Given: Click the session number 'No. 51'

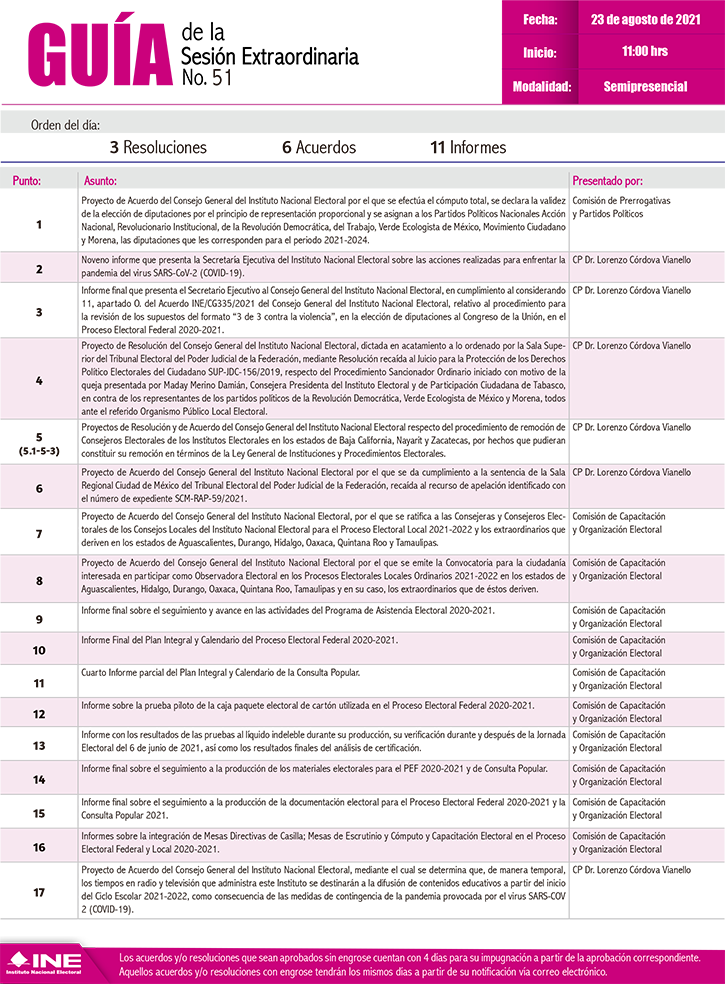Looking at the screenshot, I should (207, 77).
